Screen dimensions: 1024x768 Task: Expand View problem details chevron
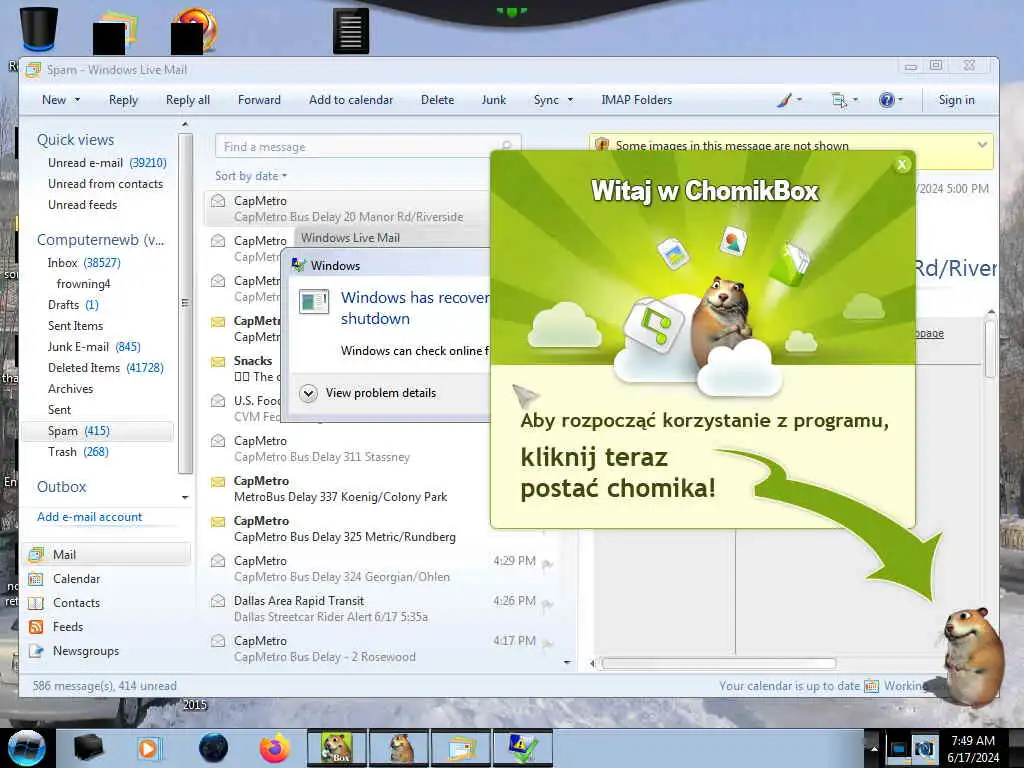308,393
